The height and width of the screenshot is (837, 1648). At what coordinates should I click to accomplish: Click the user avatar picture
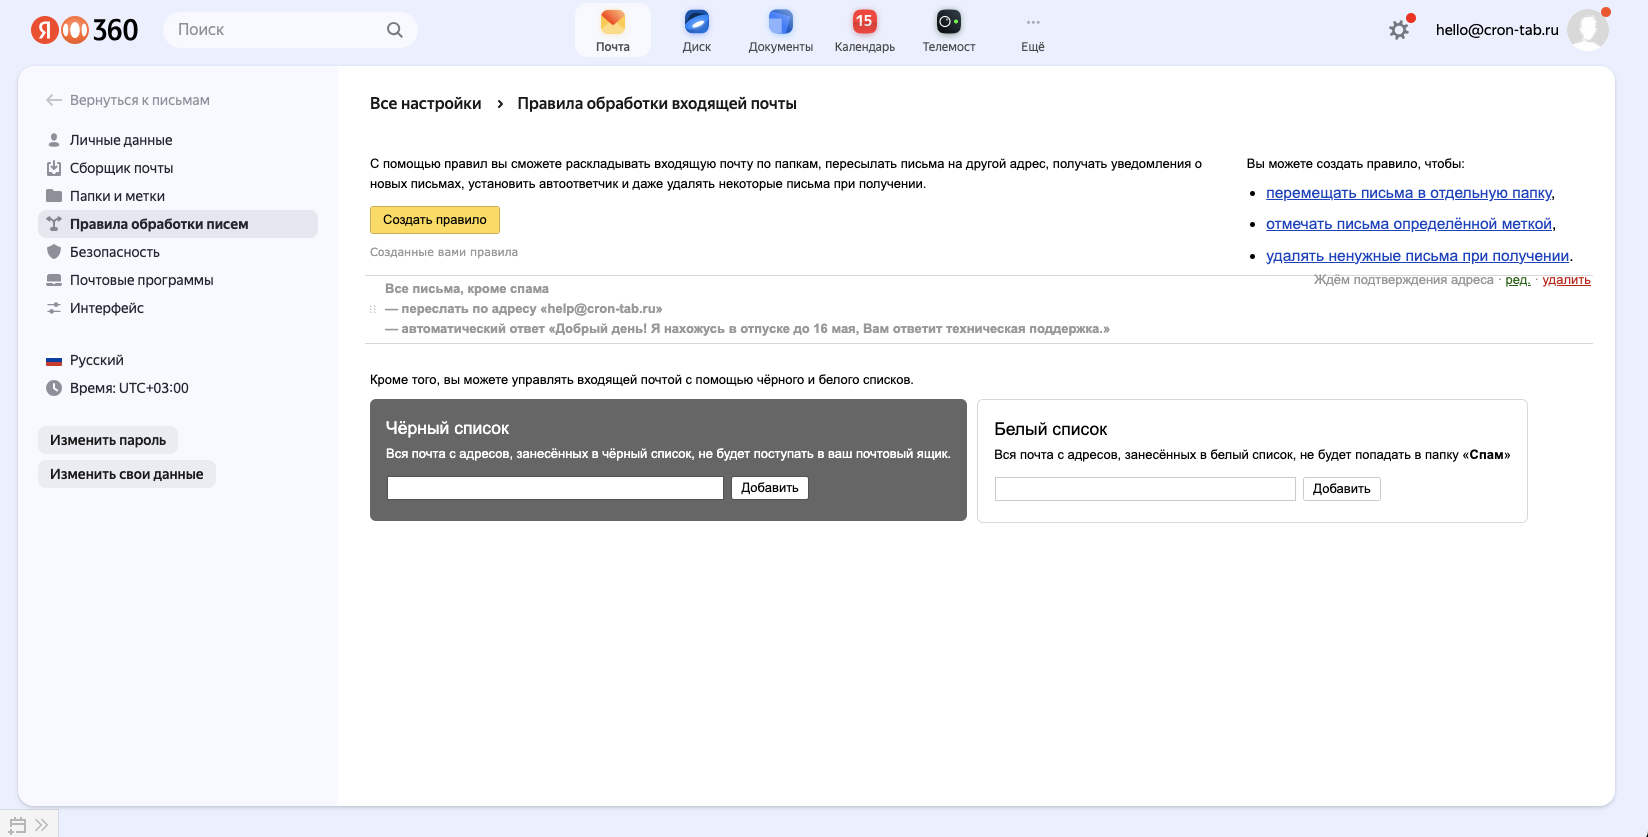1588,30
